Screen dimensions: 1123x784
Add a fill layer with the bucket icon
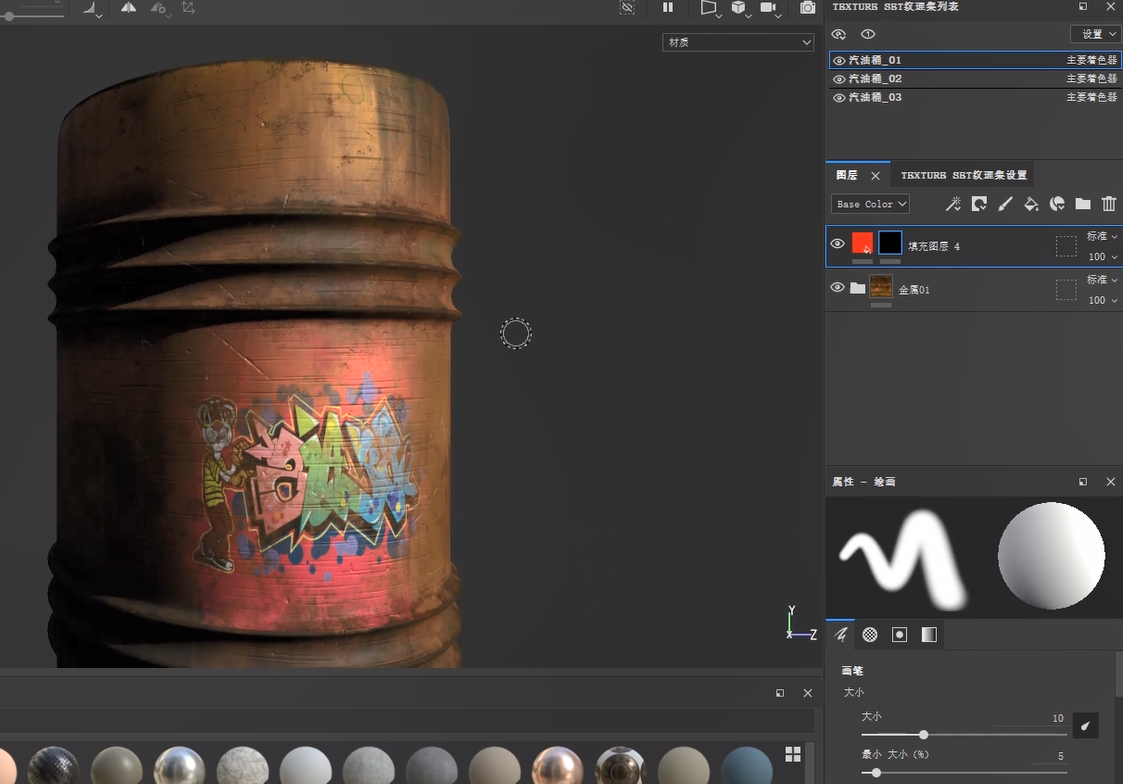tap(1031, 204)
